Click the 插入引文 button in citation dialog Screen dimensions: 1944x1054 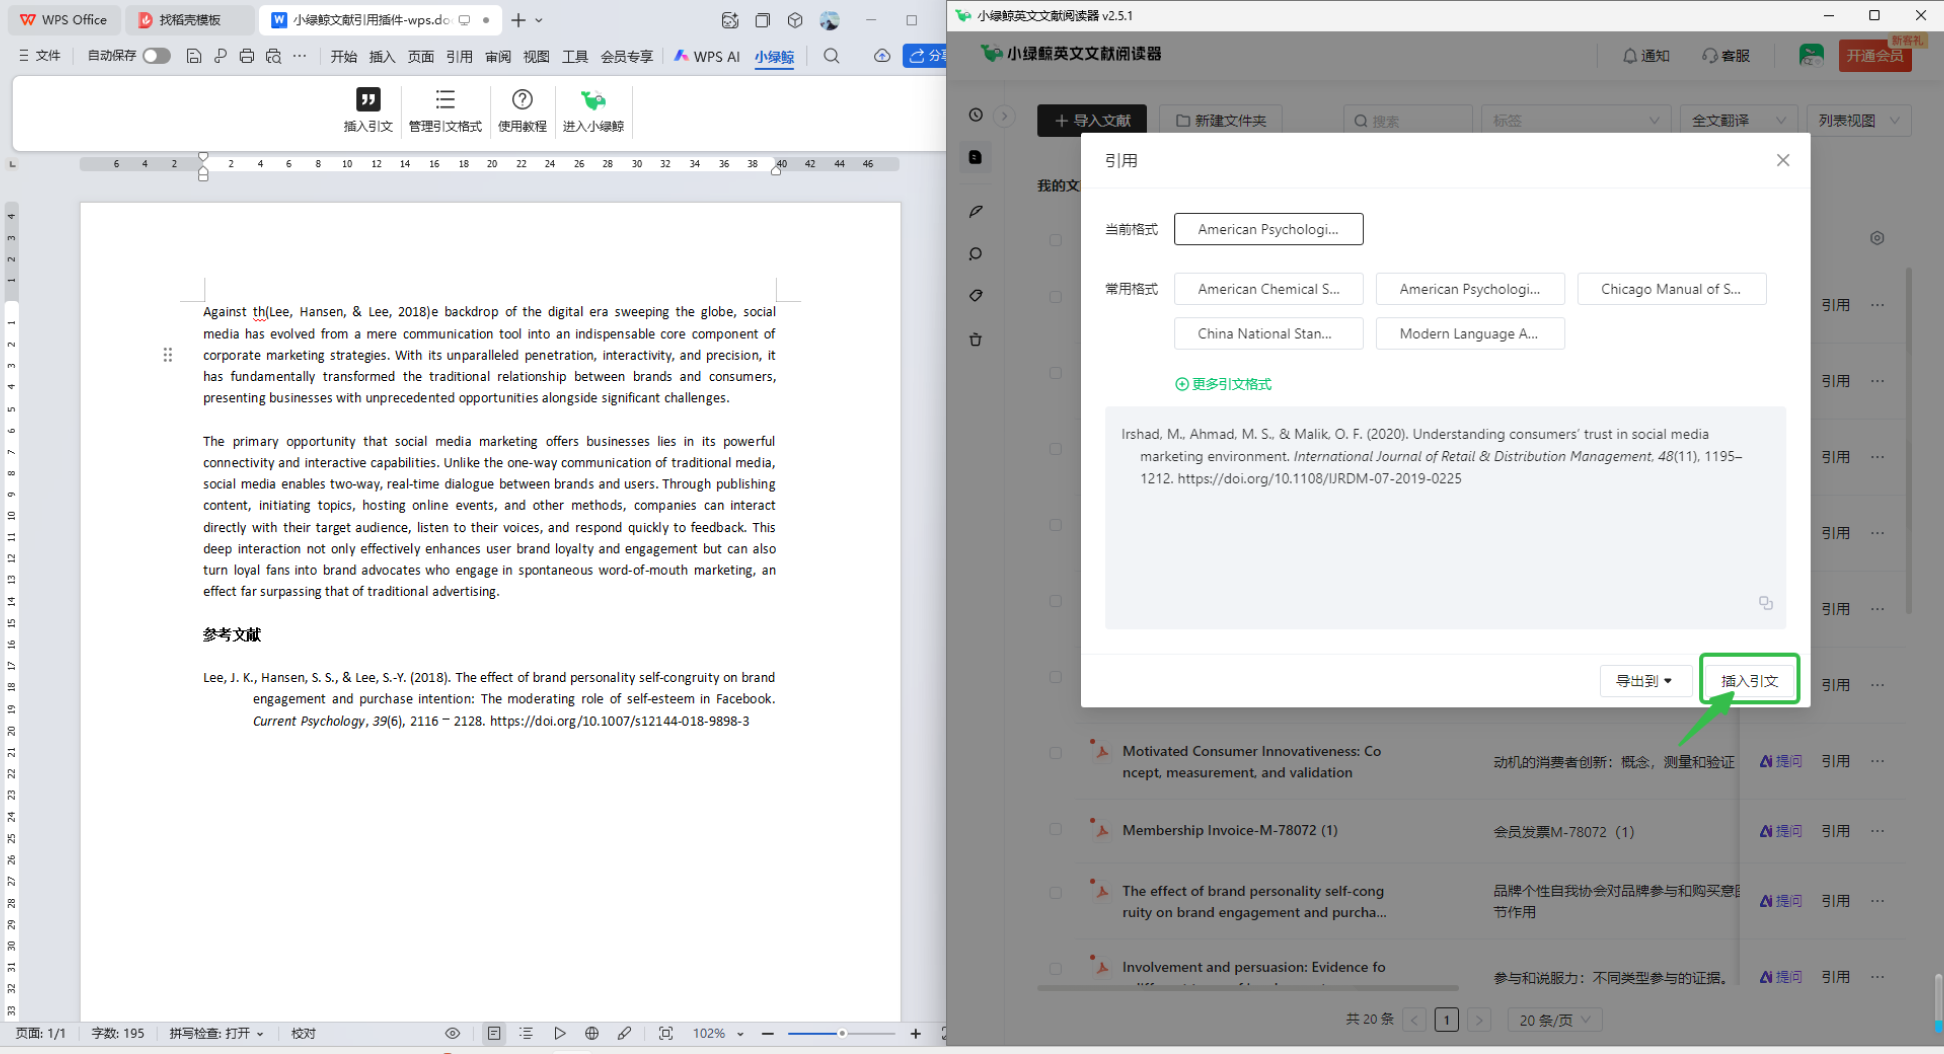pos(1749,681)
